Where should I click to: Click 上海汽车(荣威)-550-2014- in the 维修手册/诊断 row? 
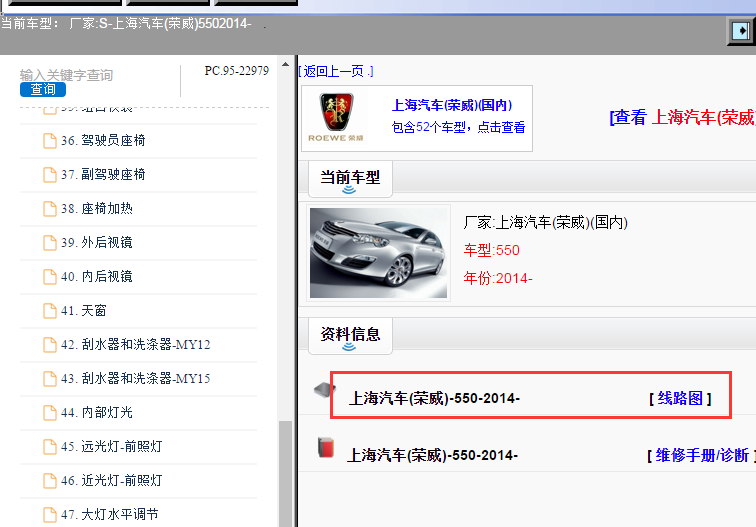(432, 455)
